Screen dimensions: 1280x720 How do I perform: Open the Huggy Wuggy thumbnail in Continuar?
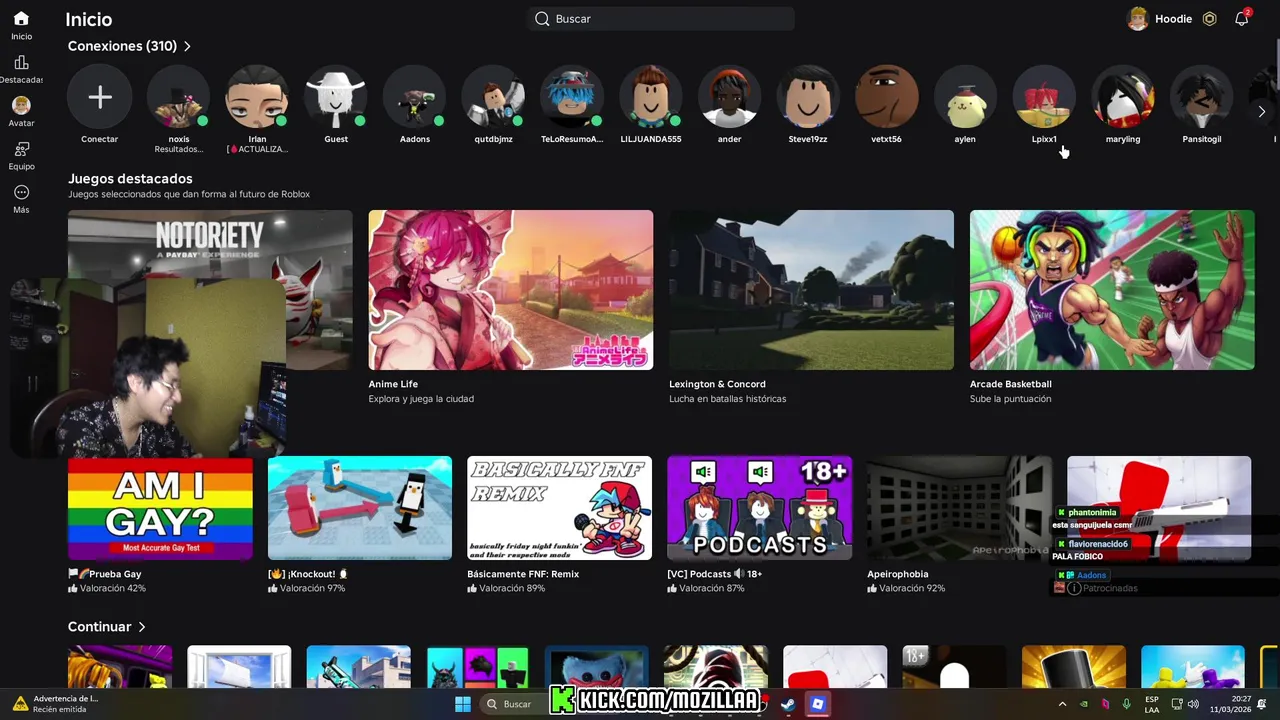(x=597, y=666)
